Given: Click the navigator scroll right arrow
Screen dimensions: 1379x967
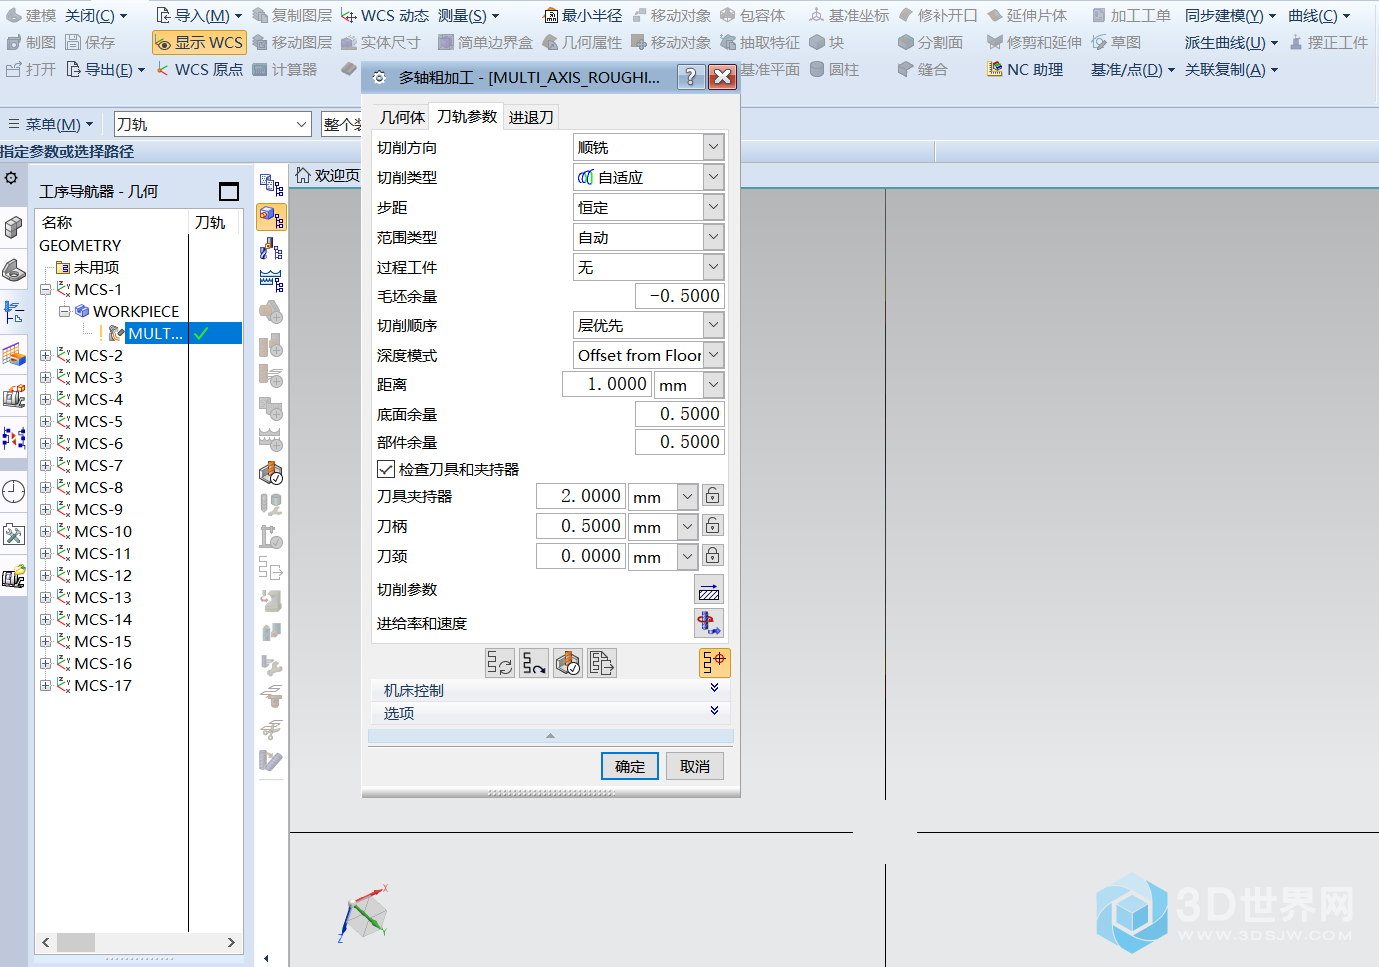Looking at the screenshot, I should pyautogui.click(x=231, y=942).
